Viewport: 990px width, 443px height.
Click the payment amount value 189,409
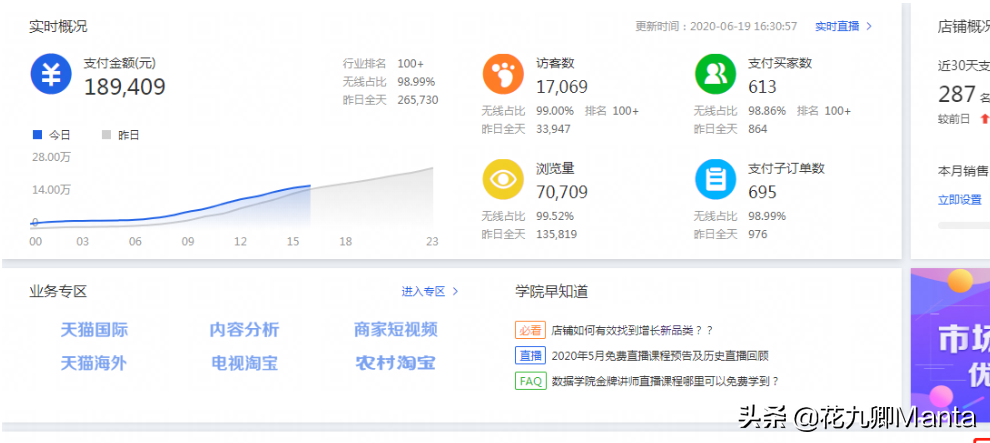[124, 87]
